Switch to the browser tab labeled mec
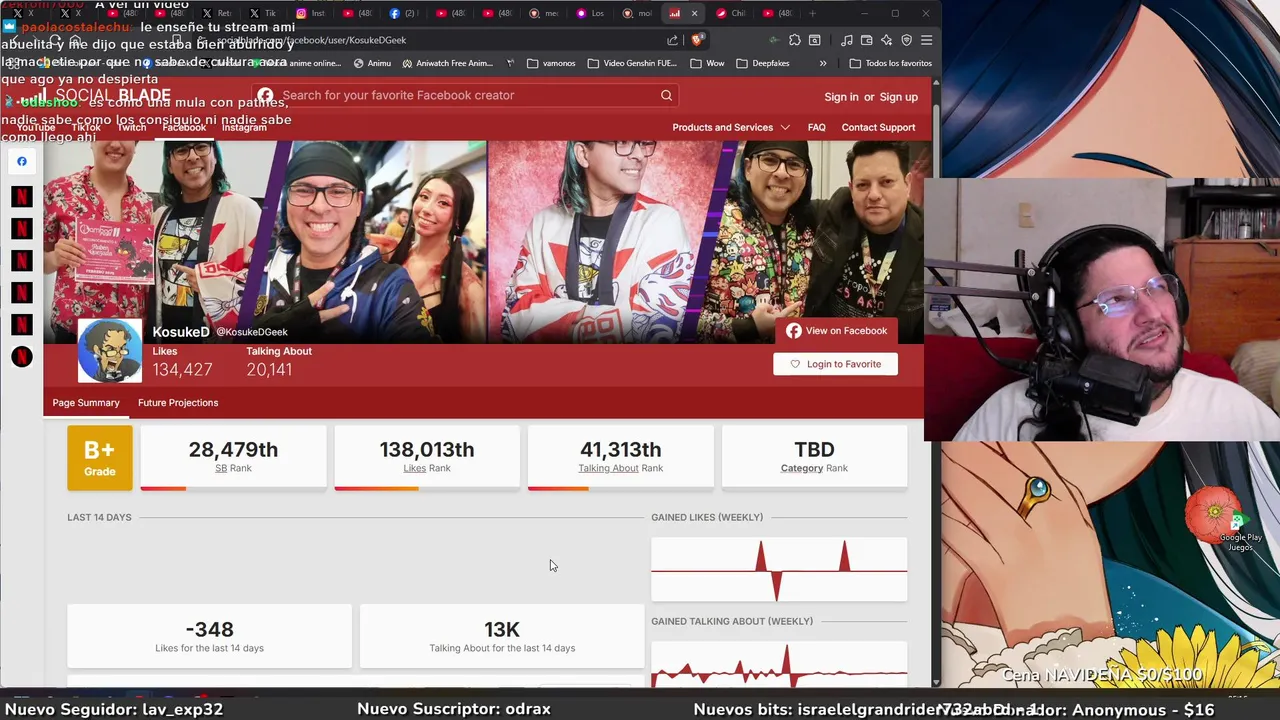This screenshot has width=1280, height=720. [544, 13]
